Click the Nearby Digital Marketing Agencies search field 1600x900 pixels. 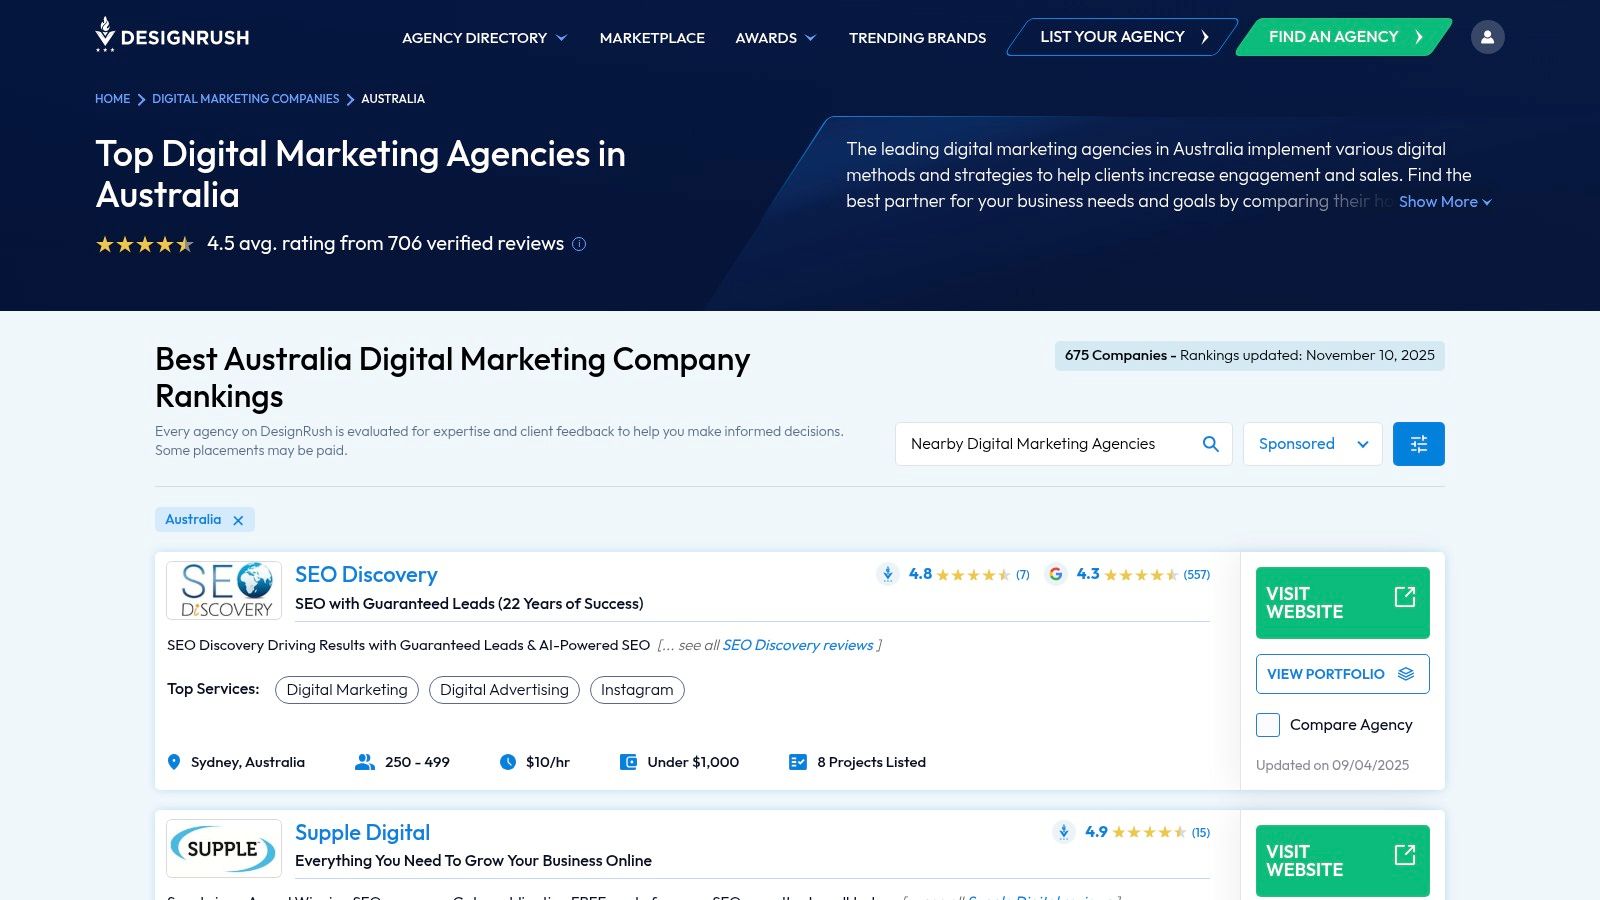[x=1040, y=443]
